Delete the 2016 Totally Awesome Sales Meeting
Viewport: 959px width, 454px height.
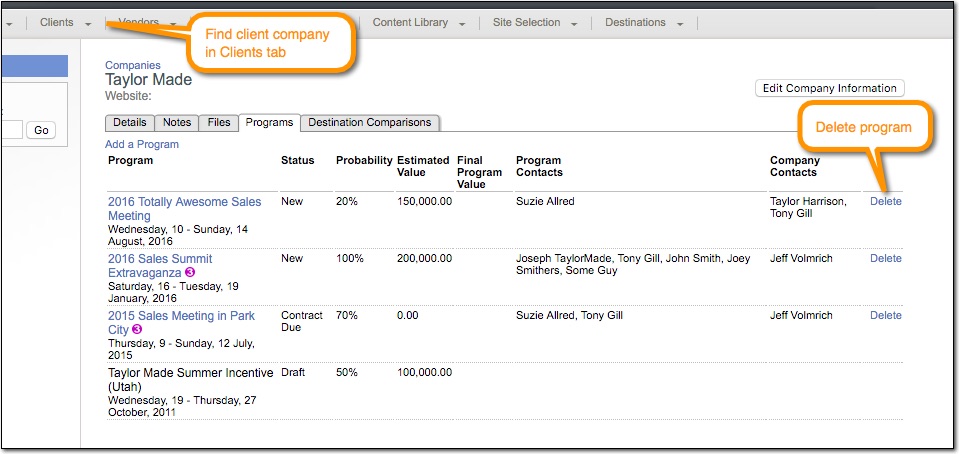(x=886, y=201)
